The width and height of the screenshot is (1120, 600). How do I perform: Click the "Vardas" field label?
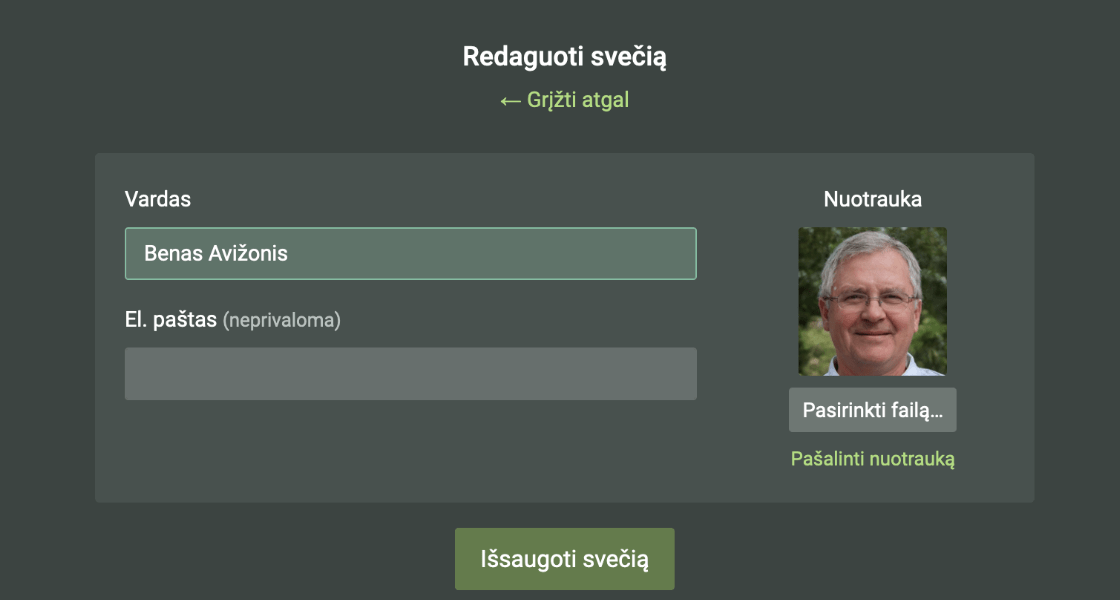157,199
